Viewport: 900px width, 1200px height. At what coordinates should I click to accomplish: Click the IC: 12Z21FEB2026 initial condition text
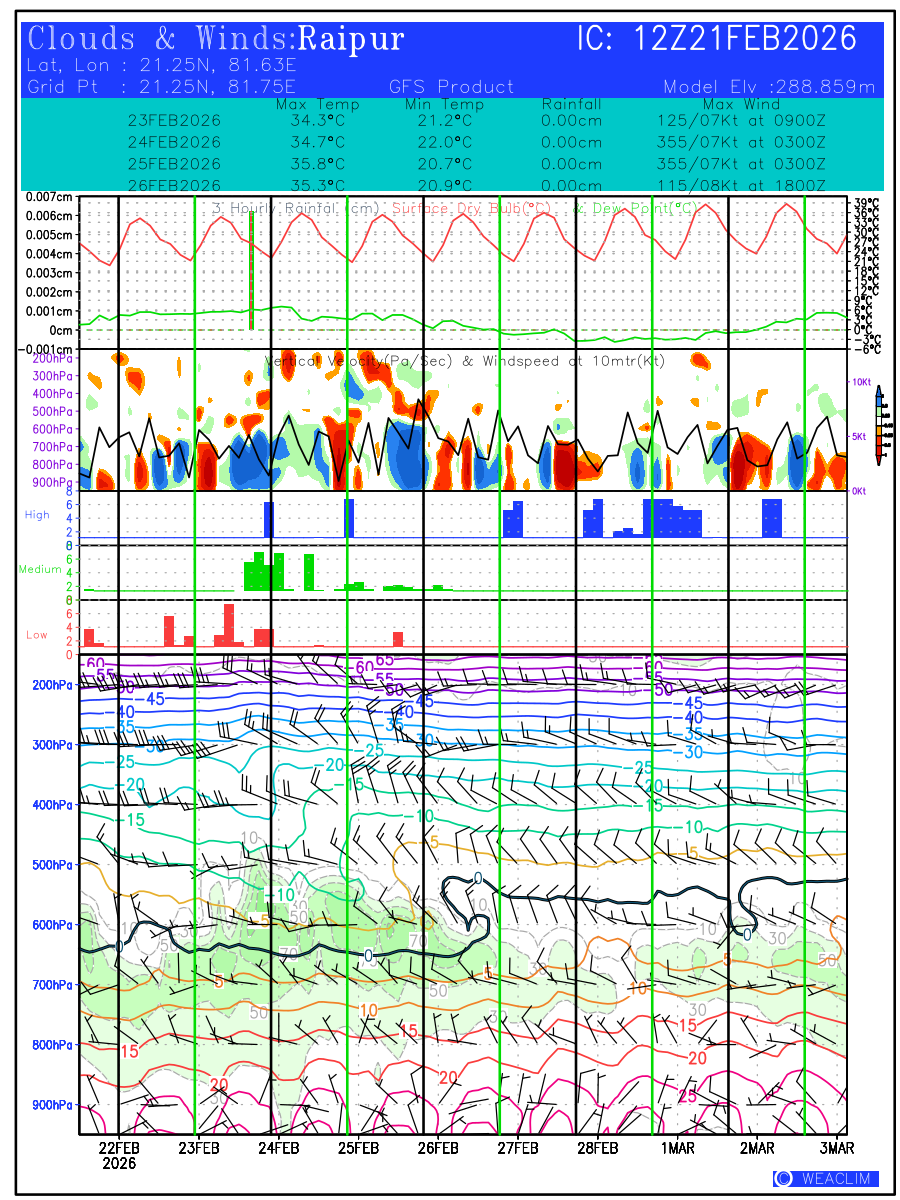[x=717, y=39]
